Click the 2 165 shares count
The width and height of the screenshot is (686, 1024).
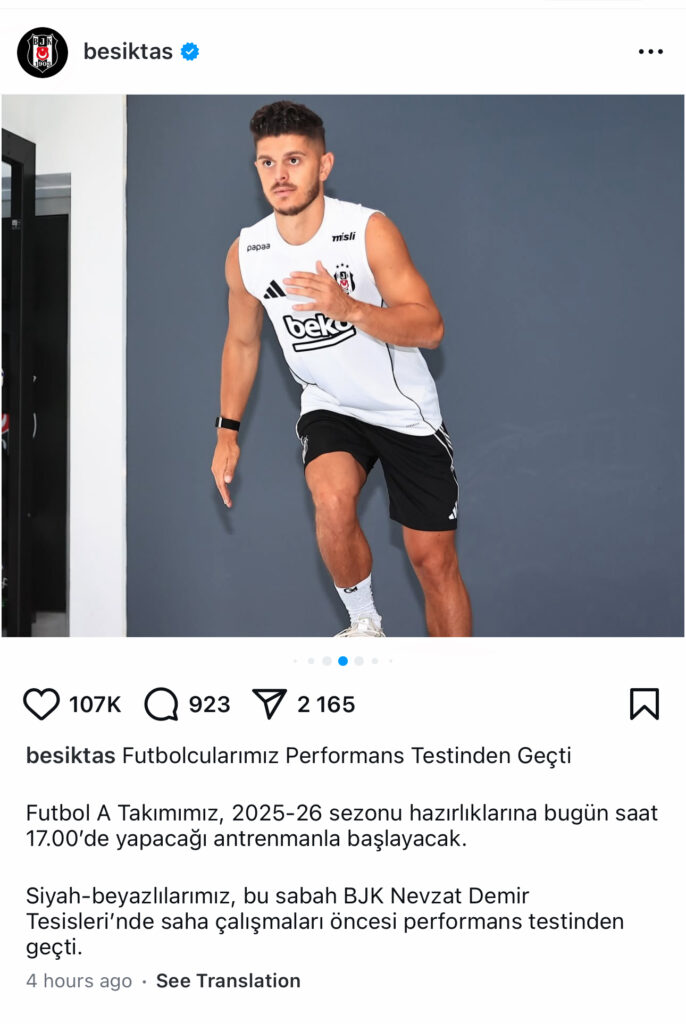pos(326,705)
